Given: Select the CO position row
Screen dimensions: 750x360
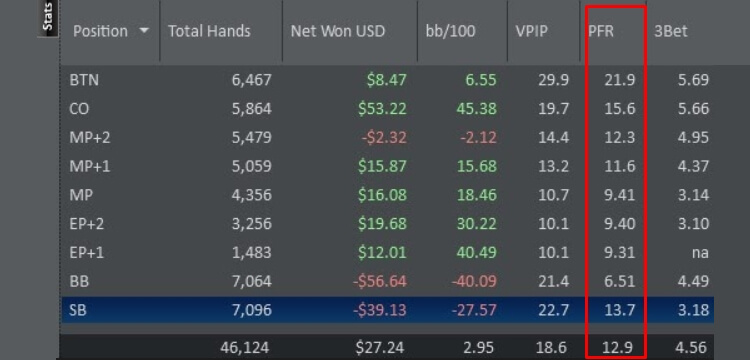Looking at the screenshot, I should click(387, 109).
